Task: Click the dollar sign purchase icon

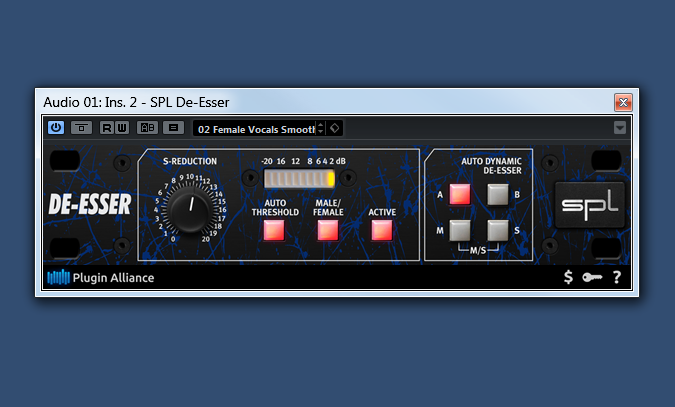Action: pos(568,277)
